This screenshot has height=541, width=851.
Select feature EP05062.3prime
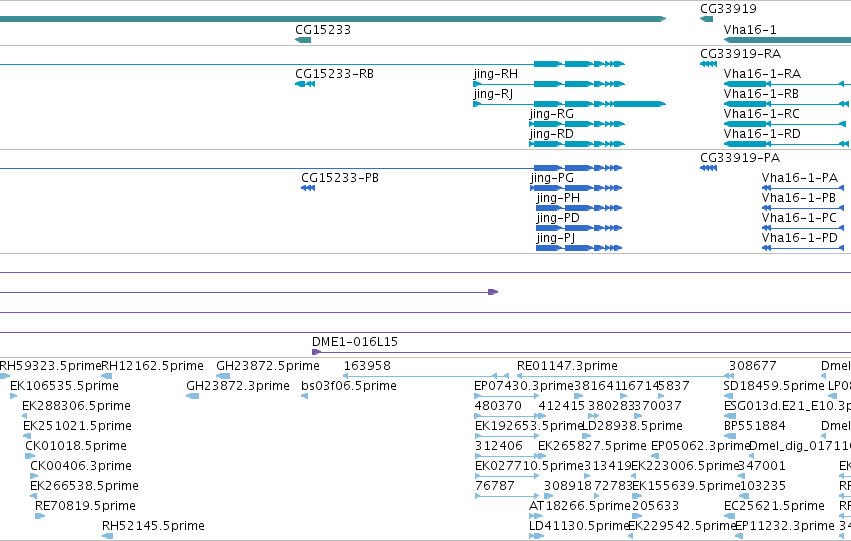tap(700, 446)
